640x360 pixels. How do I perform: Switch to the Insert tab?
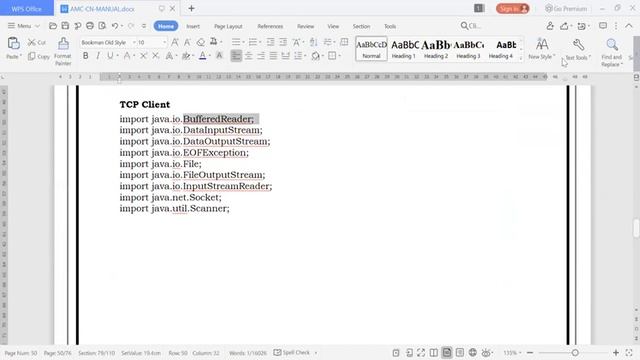(x=193, y=26)
